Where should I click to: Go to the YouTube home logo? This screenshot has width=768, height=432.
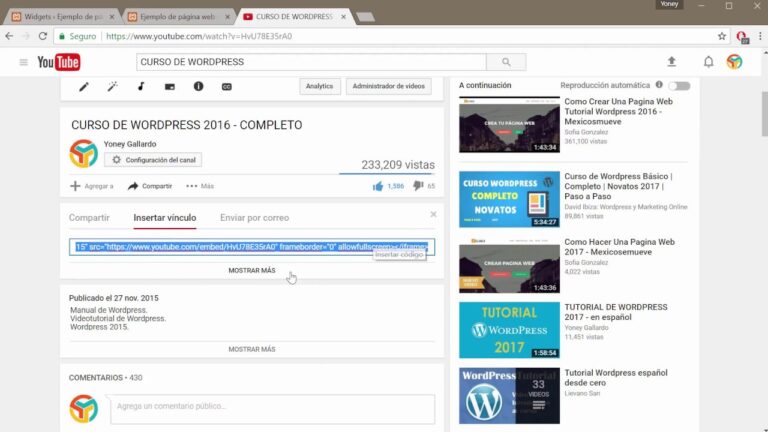59,62
